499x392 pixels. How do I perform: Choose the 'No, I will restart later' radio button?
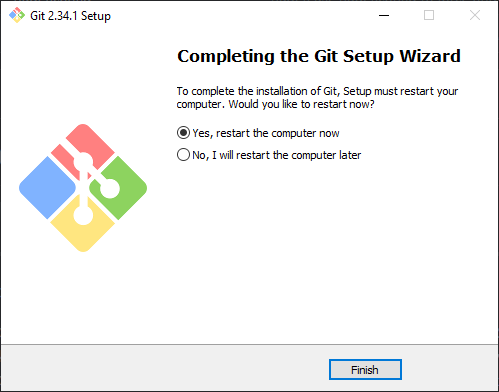[x=183, y=155]
